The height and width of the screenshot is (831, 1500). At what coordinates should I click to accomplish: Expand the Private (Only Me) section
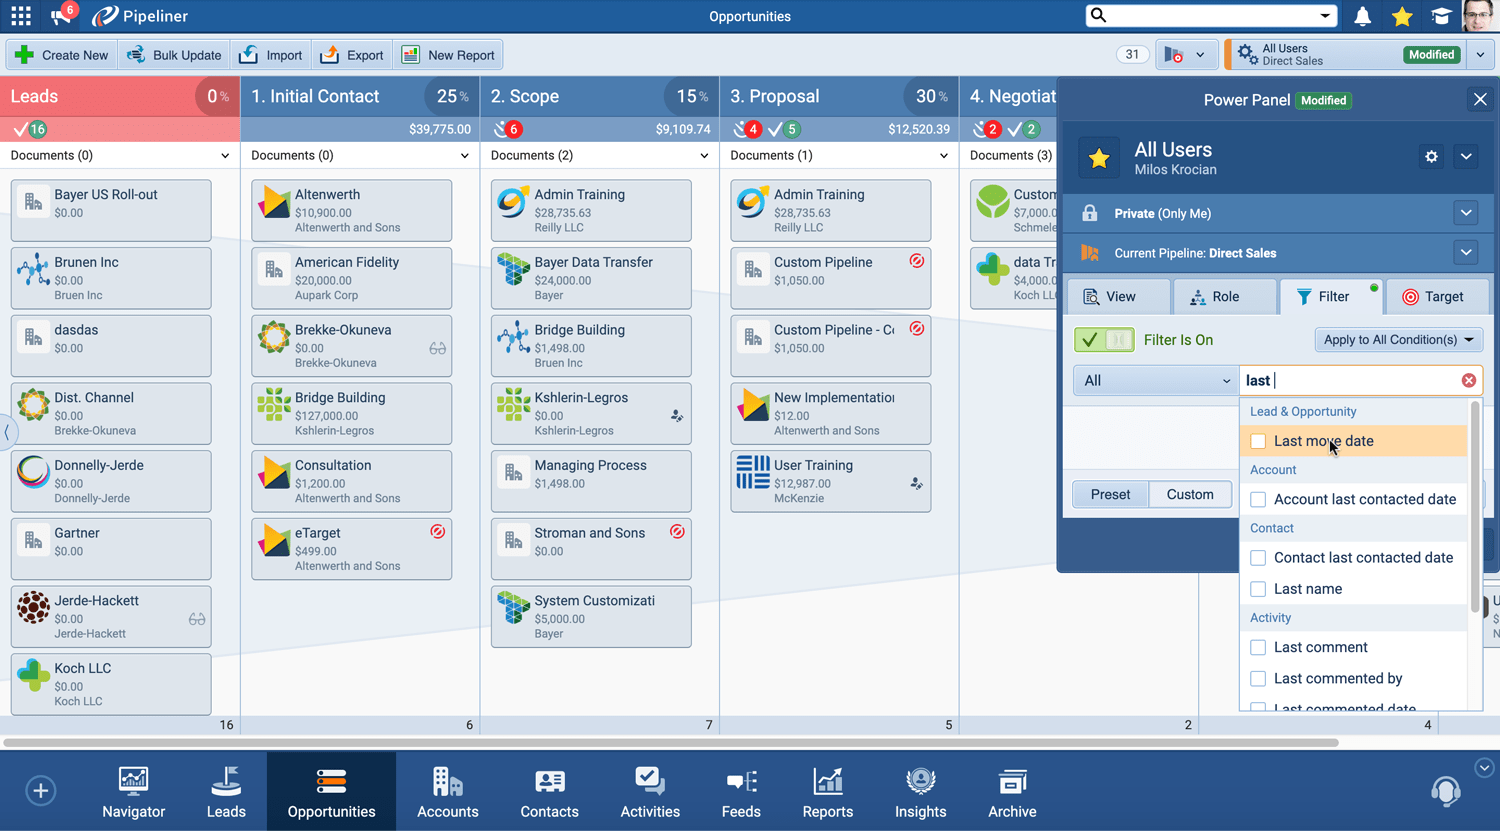coord(1466,213)
